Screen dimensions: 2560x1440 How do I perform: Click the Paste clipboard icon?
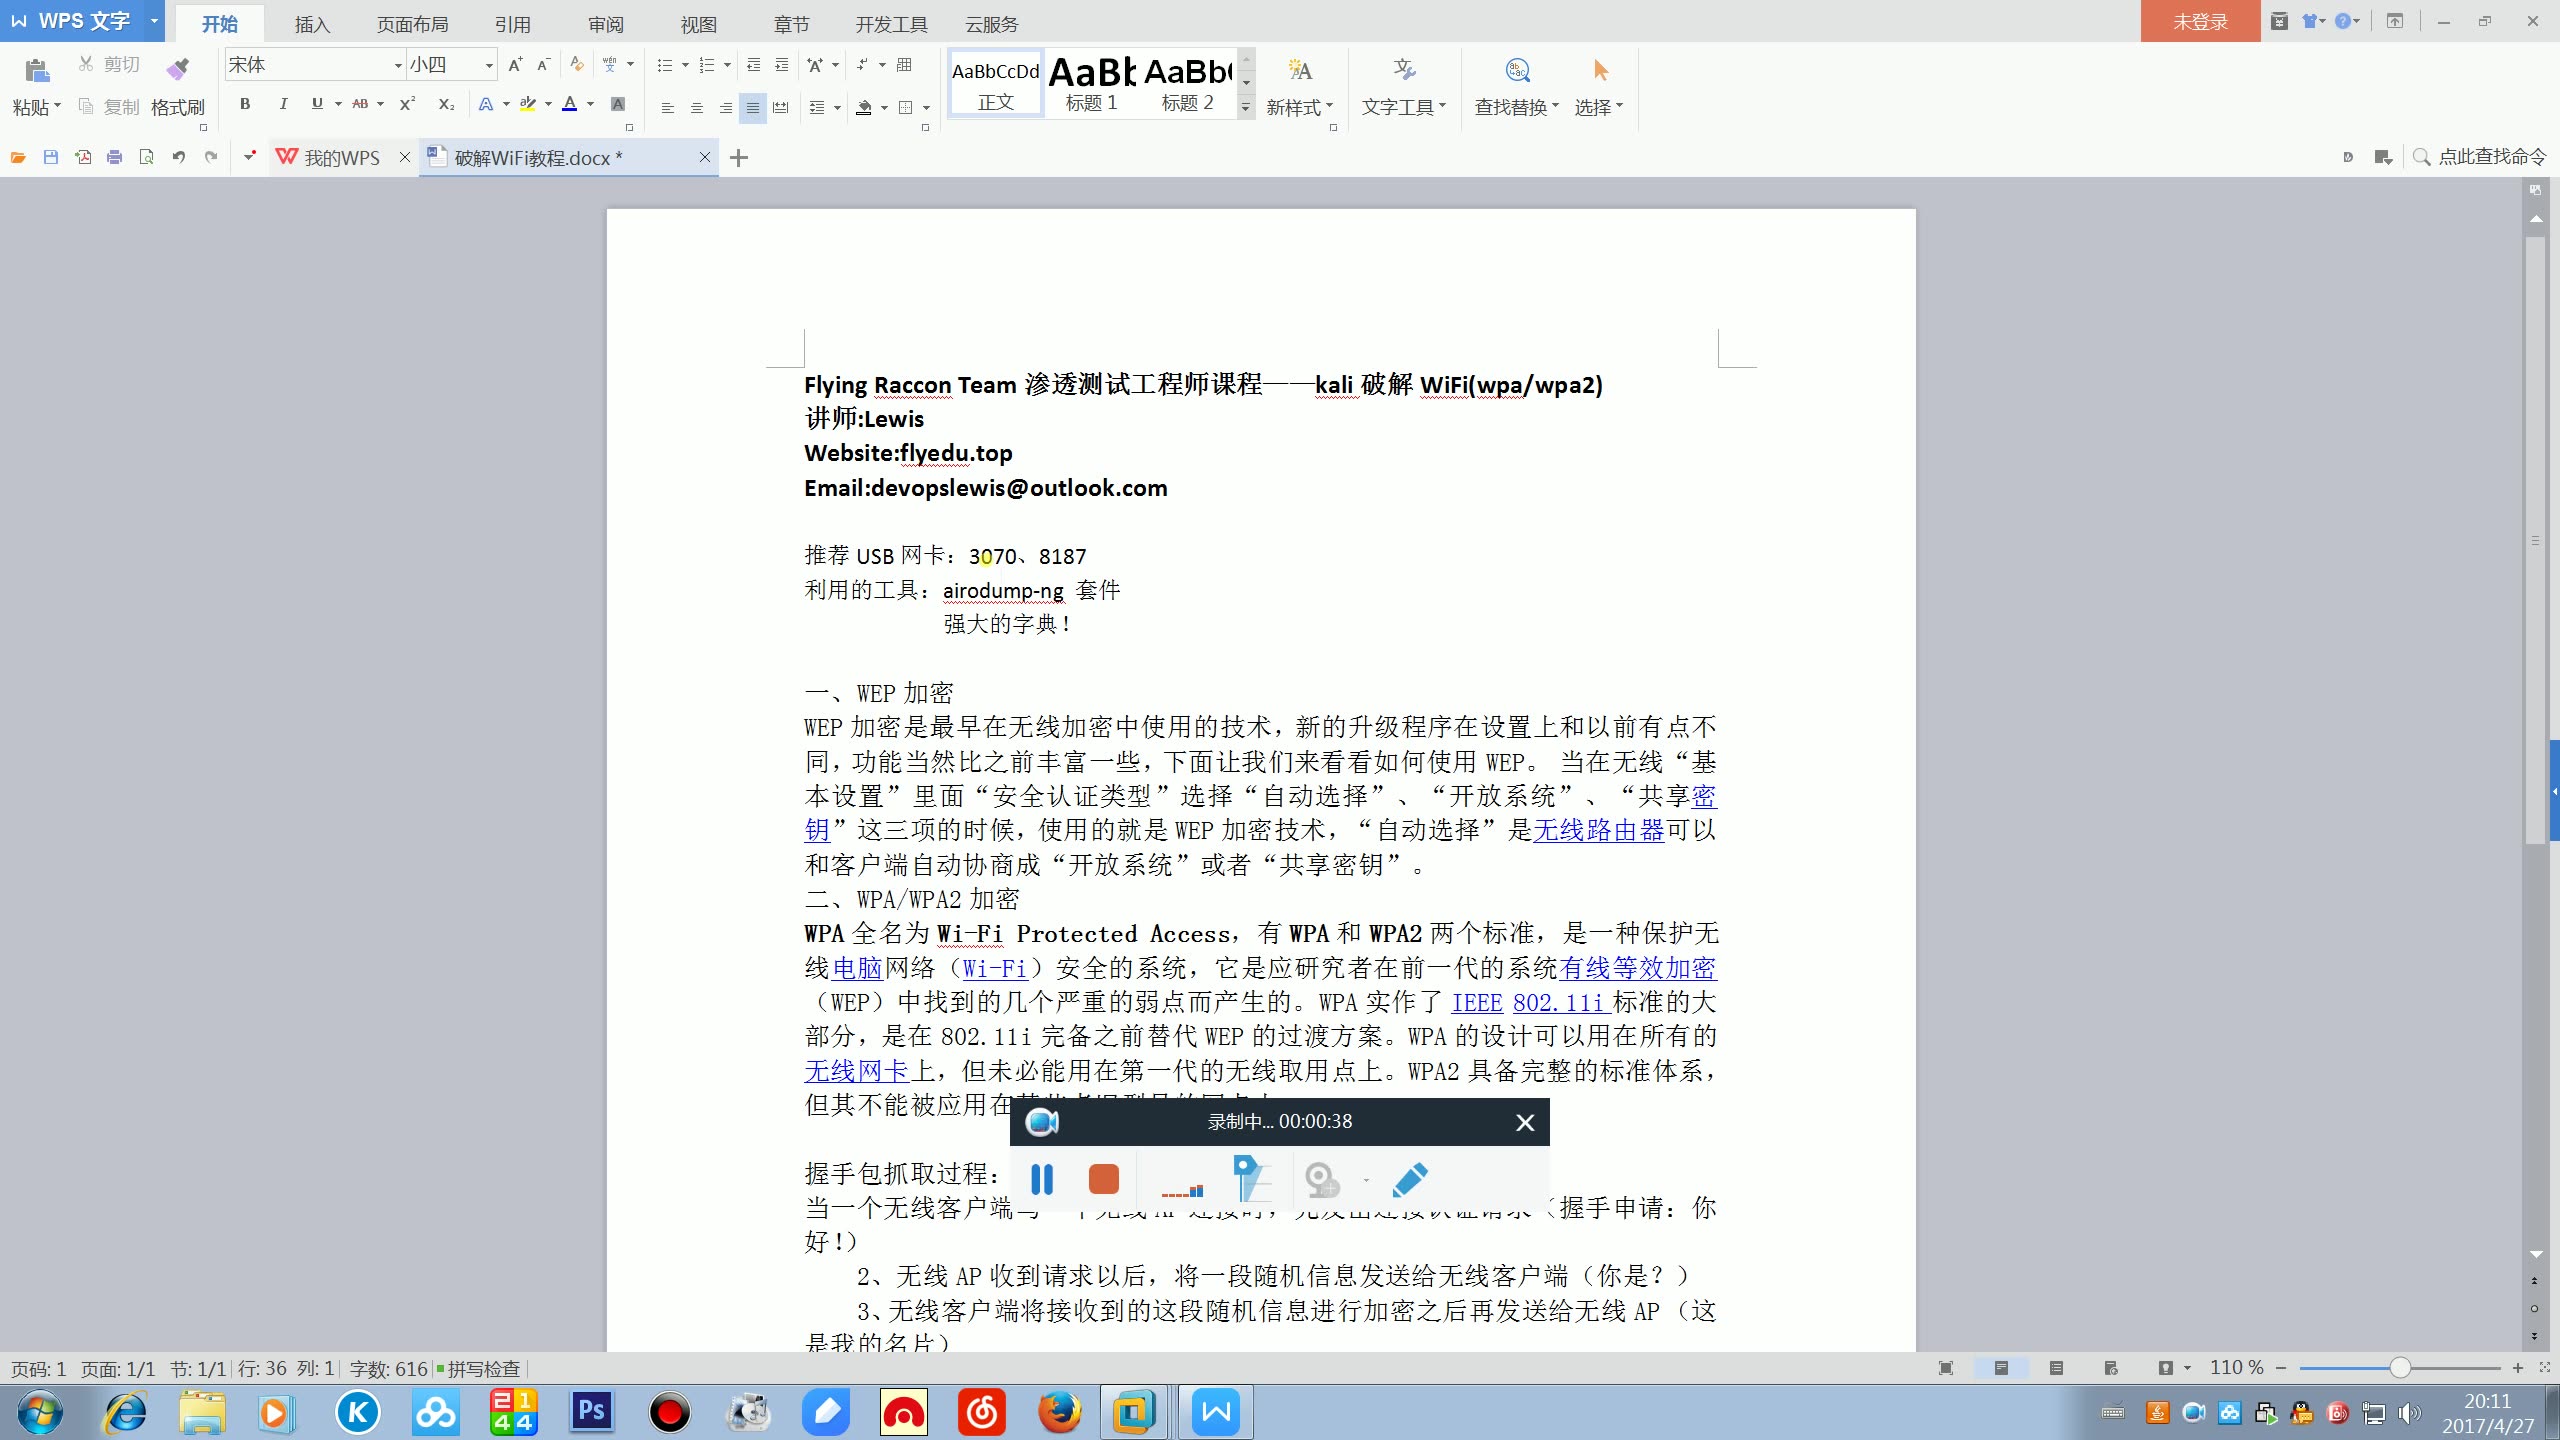[37, 69]
